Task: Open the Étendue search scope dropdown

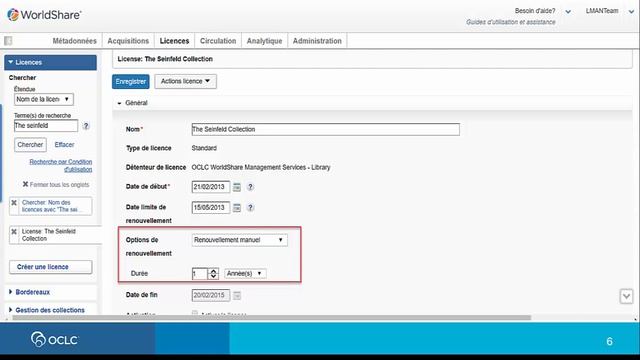Action: point(44,99)
